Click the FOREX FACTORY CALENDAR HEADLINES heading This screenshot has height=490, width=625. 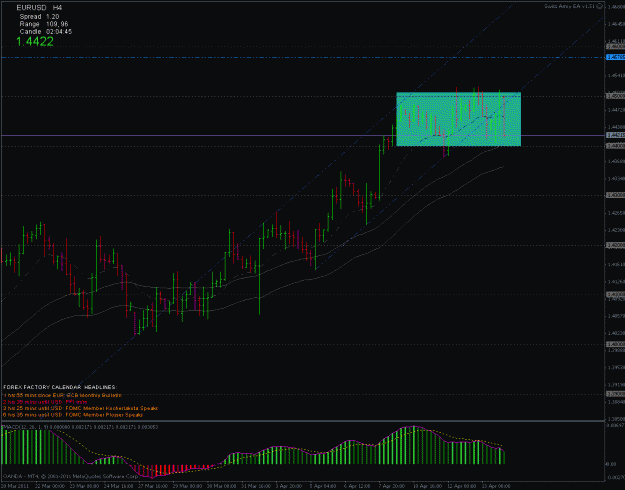point(60,388)
